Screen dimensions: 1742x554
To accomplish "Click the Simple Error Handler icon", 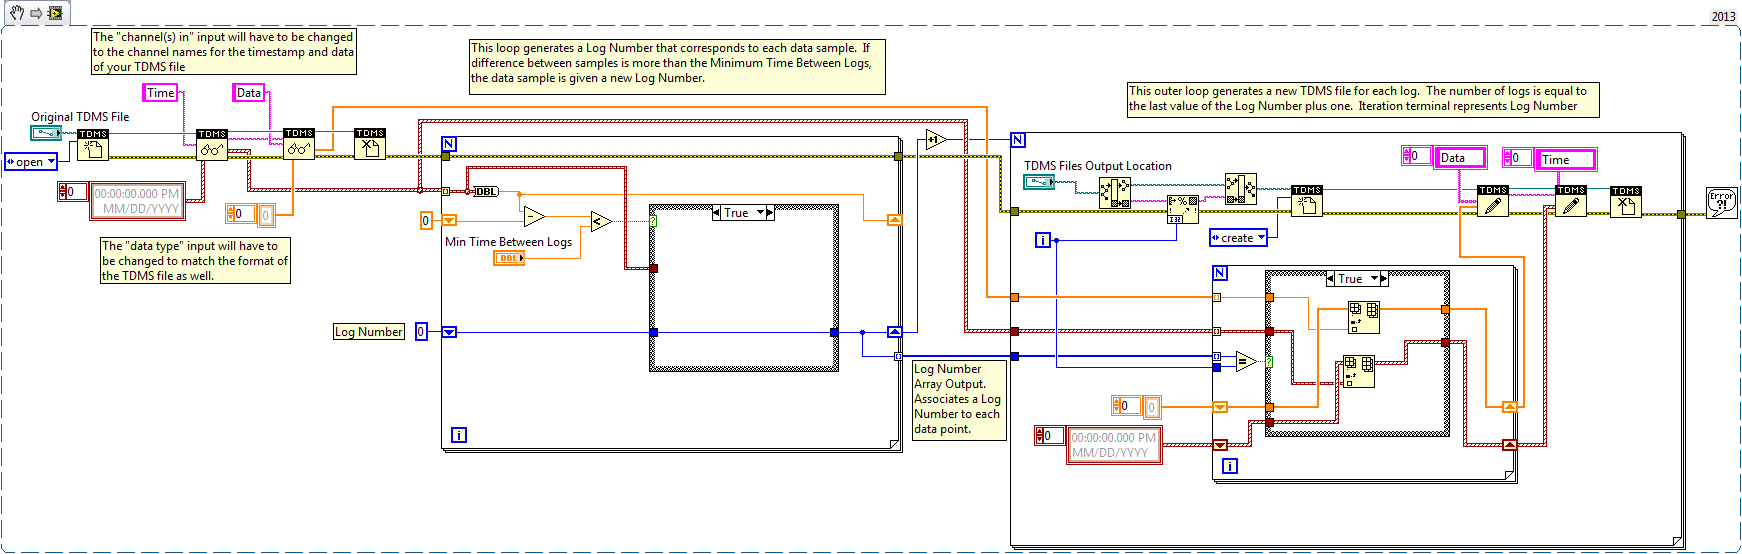I will pos(1721,202).
